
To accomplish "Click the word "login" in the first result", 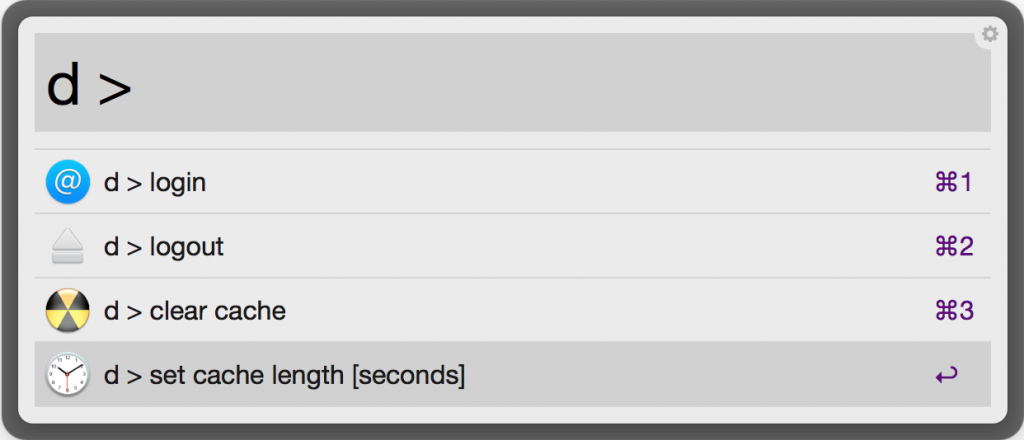I will coord(178,183).
